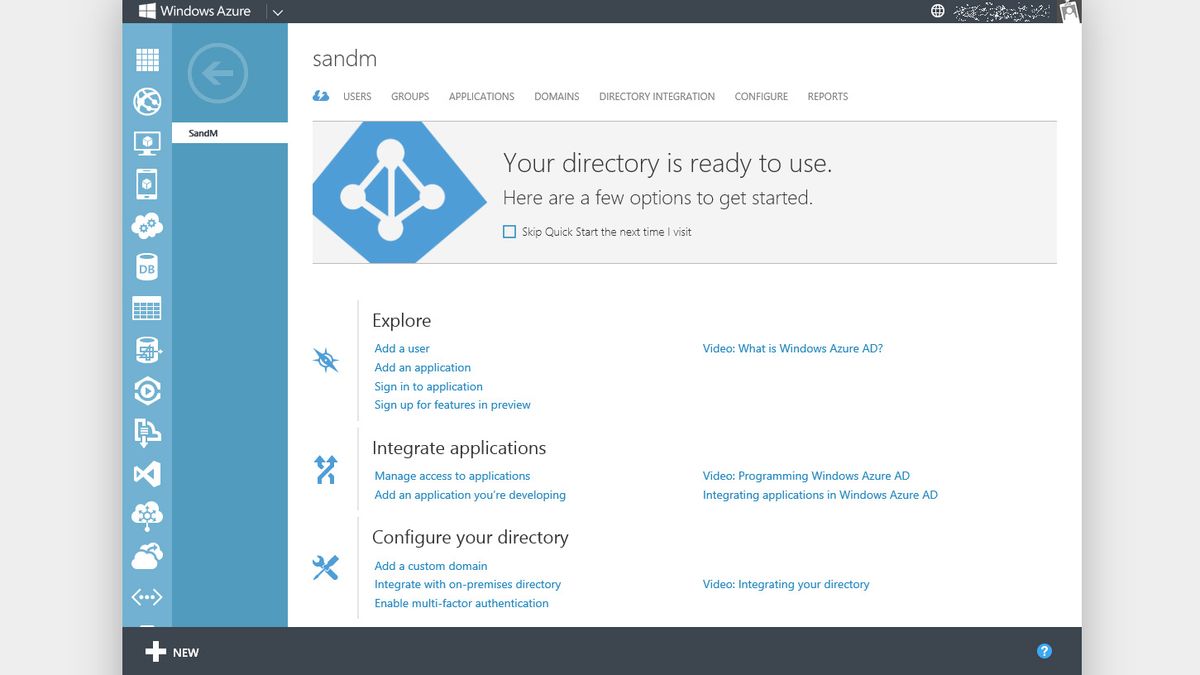Click the NEW button in bottom bar
This screenshot has height=675, width=1200.
click(x=172, y=651)
